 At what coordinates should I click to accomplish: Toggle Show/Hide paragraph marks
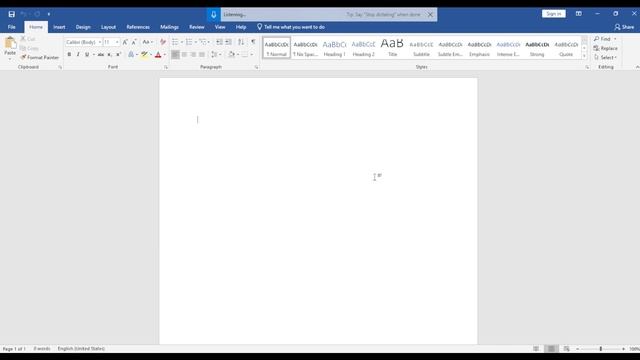tap(253, 42)
